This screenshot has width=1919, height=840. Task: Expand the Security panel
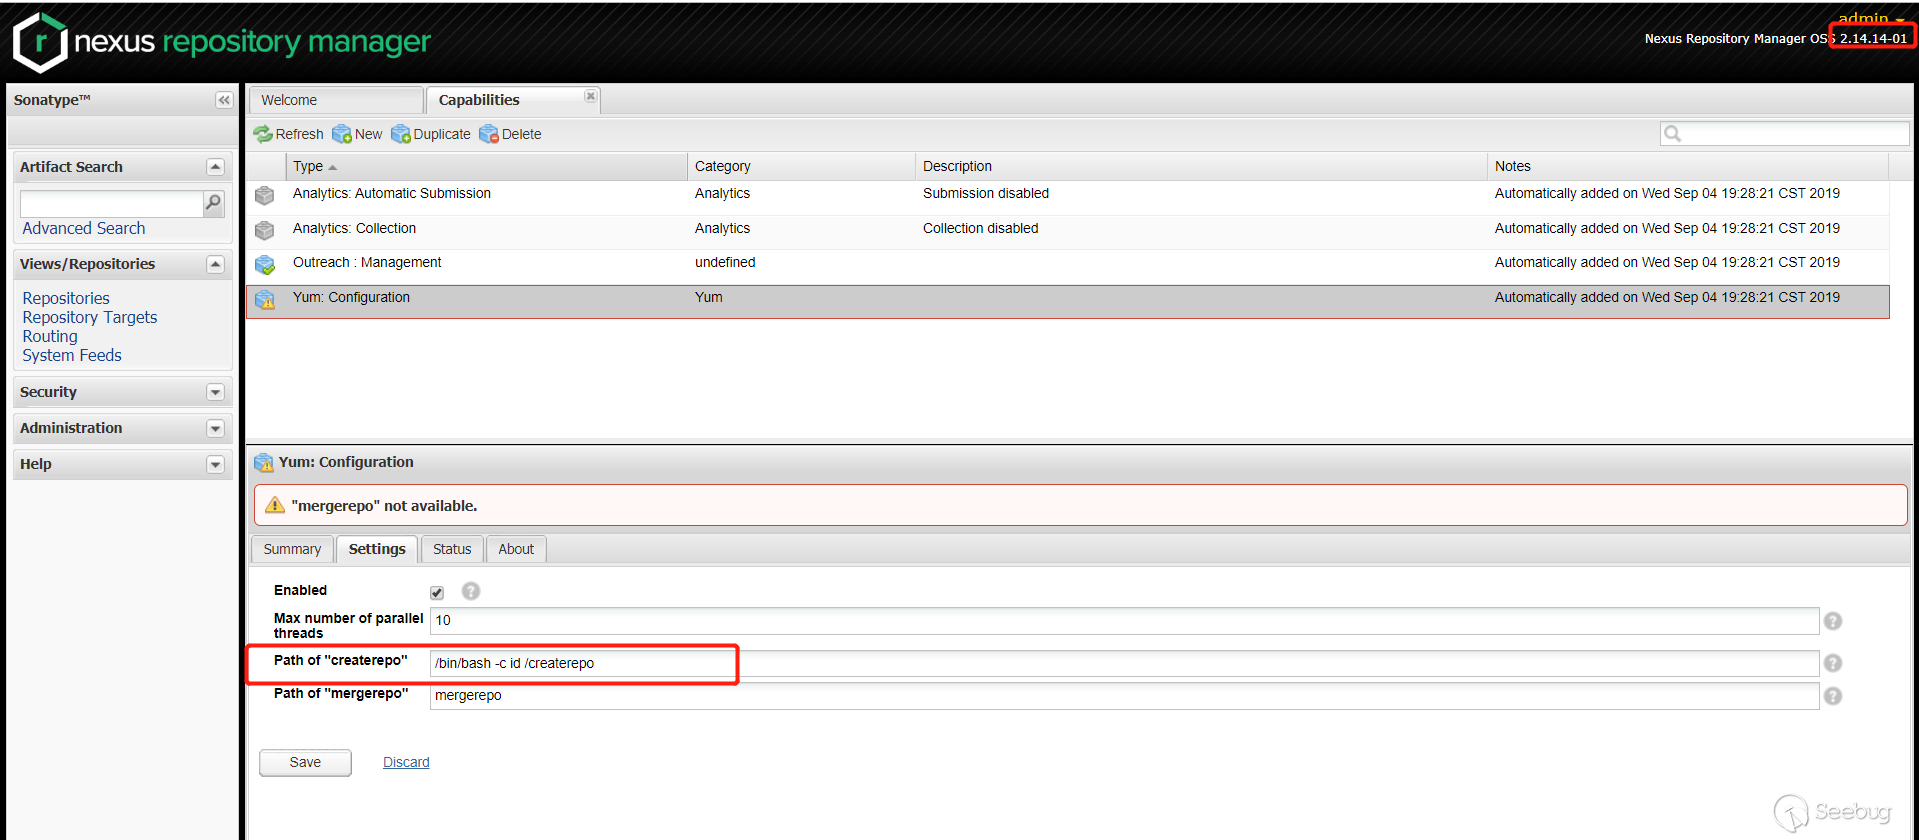215,392
